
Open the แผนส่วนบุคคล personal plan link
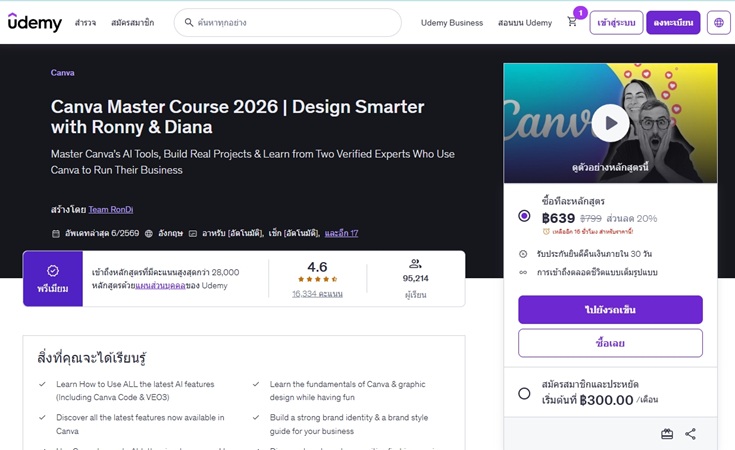coord(160,285)
